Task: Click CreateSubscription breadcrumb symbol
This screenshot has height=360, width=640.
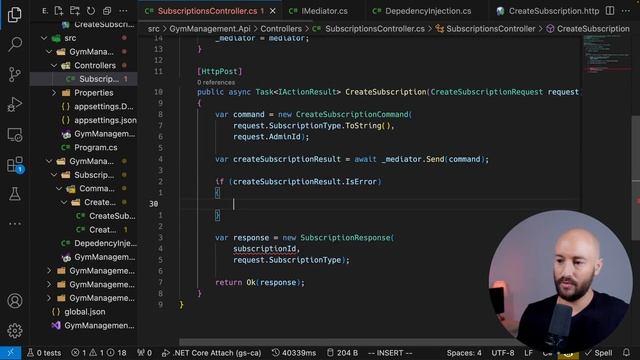Action: (x=588, y=29)
